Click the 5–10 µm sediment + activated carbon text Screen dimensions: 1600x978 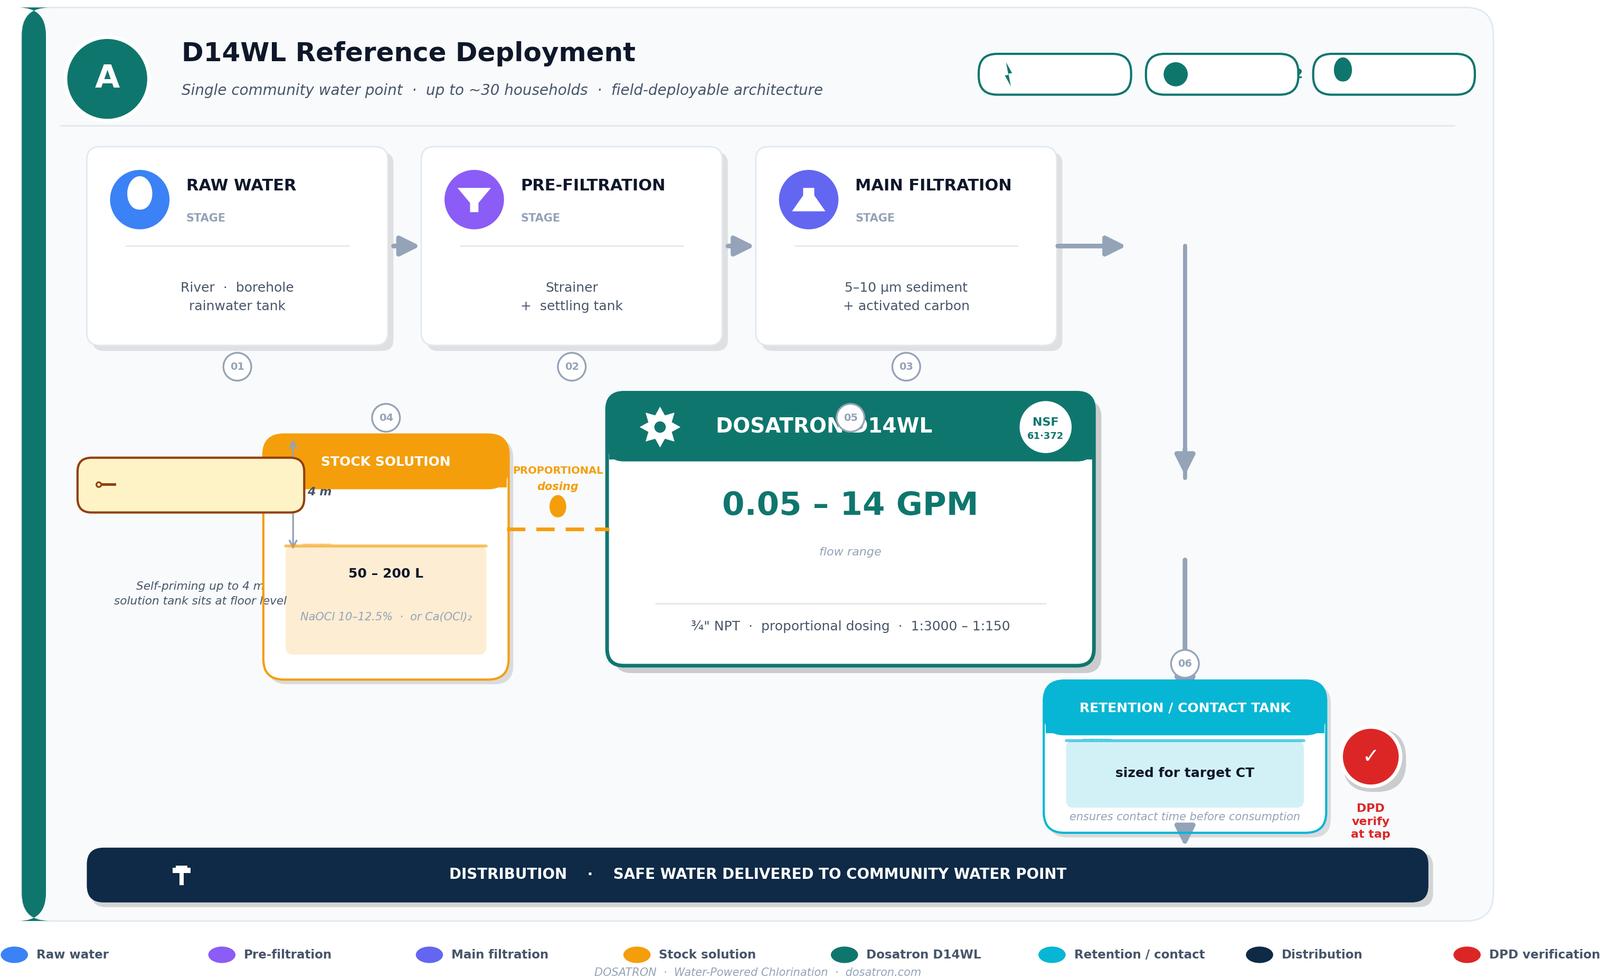(906, 296)
